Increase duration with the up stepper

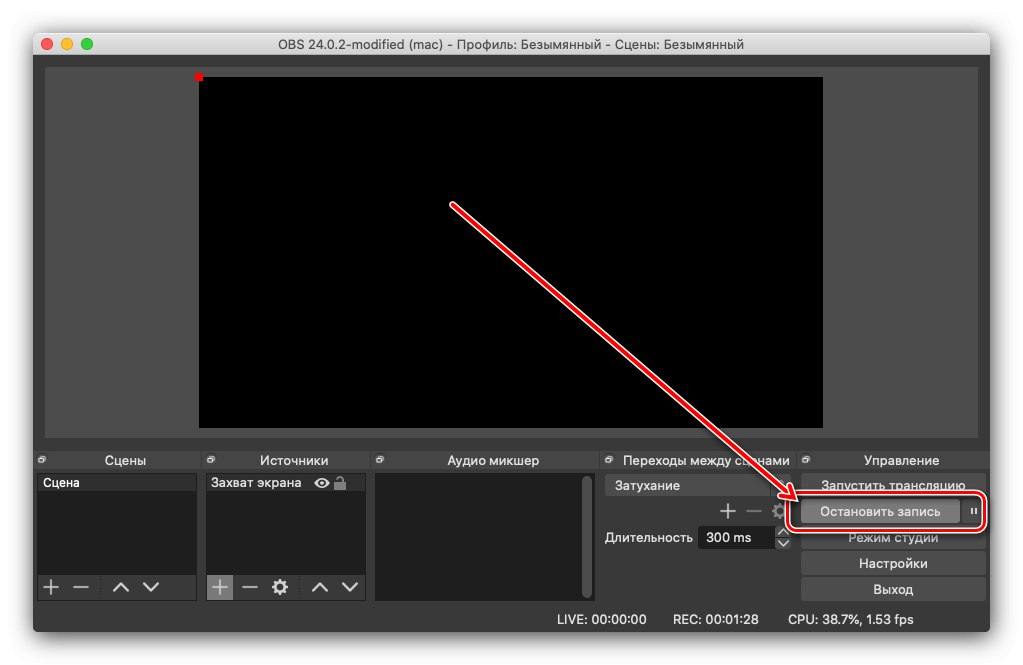783,532
